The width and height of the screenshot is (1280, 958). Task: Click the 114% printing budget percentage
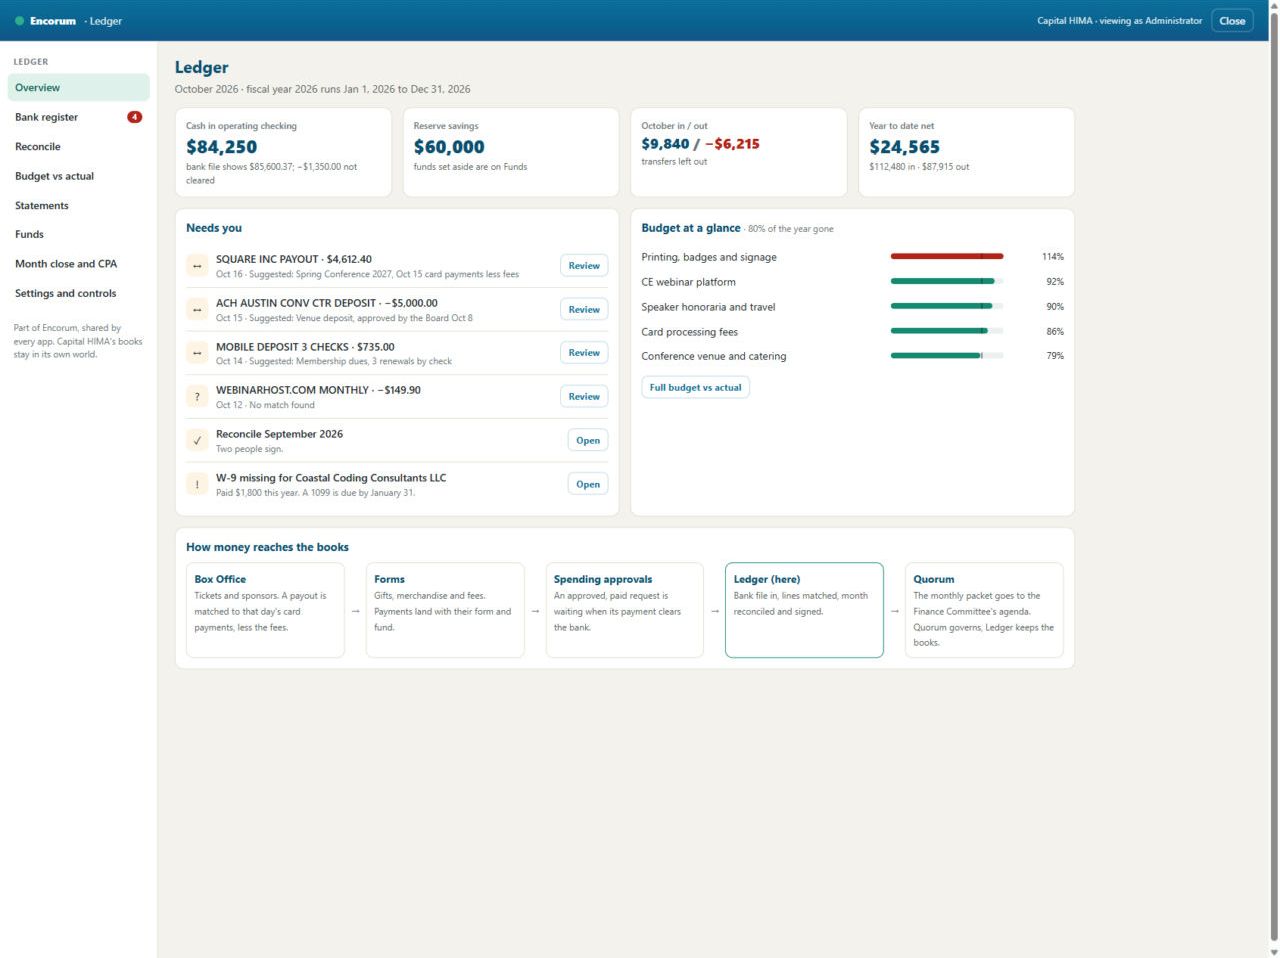click(x=1053, y=257)
